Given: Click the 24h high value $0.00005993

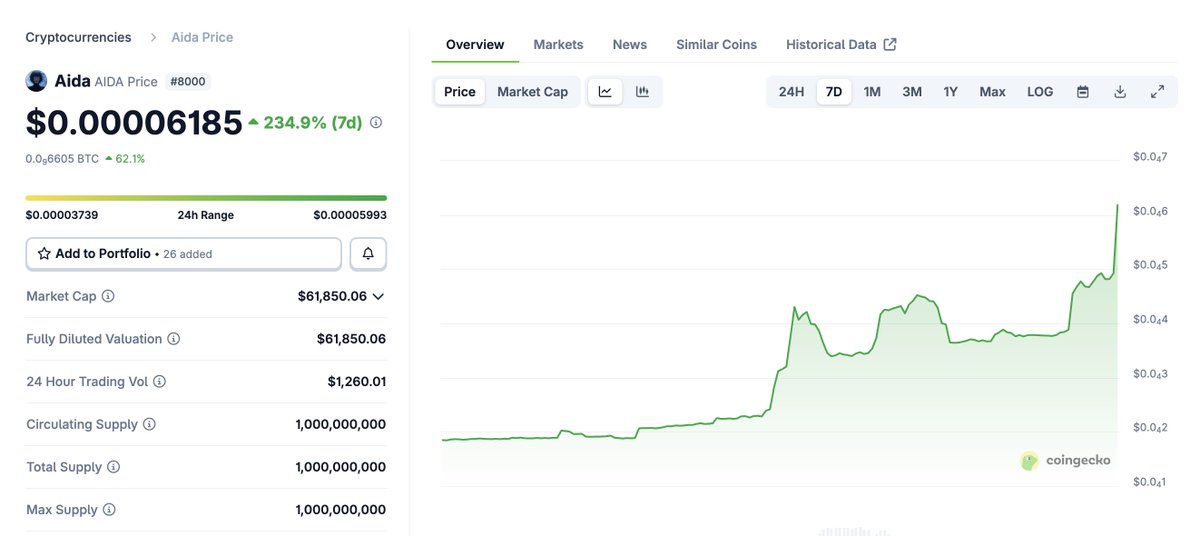Looking at the screenshot, I should coord(350,215).
